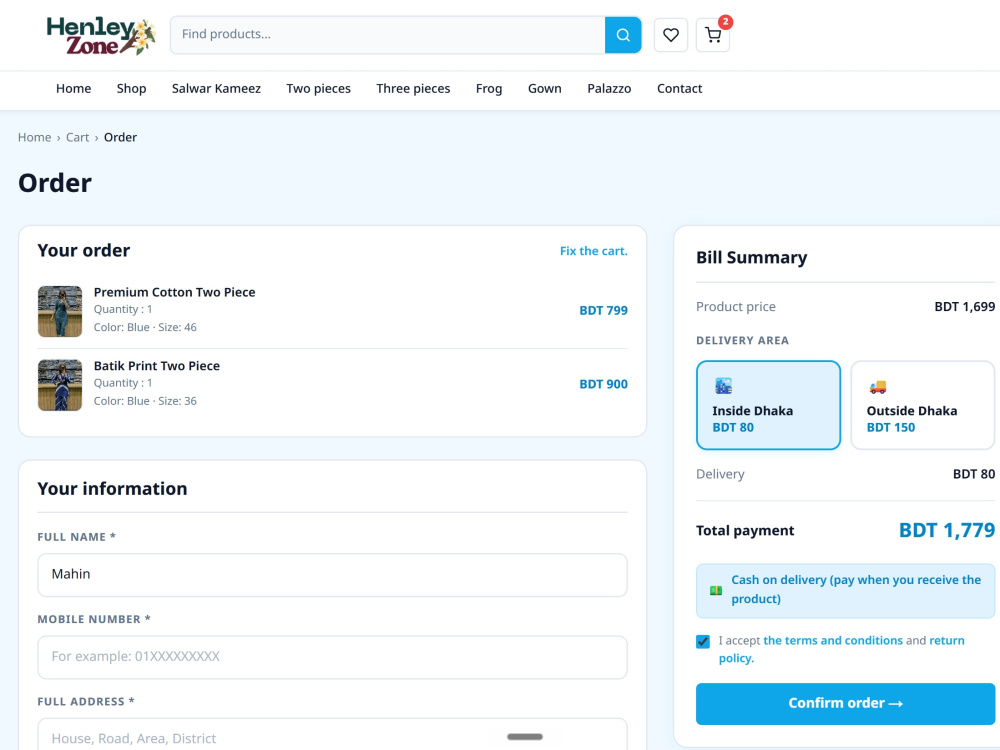Open Two pieces category
This screenshot has width=1000, height=750.
(x=318, y=89)
